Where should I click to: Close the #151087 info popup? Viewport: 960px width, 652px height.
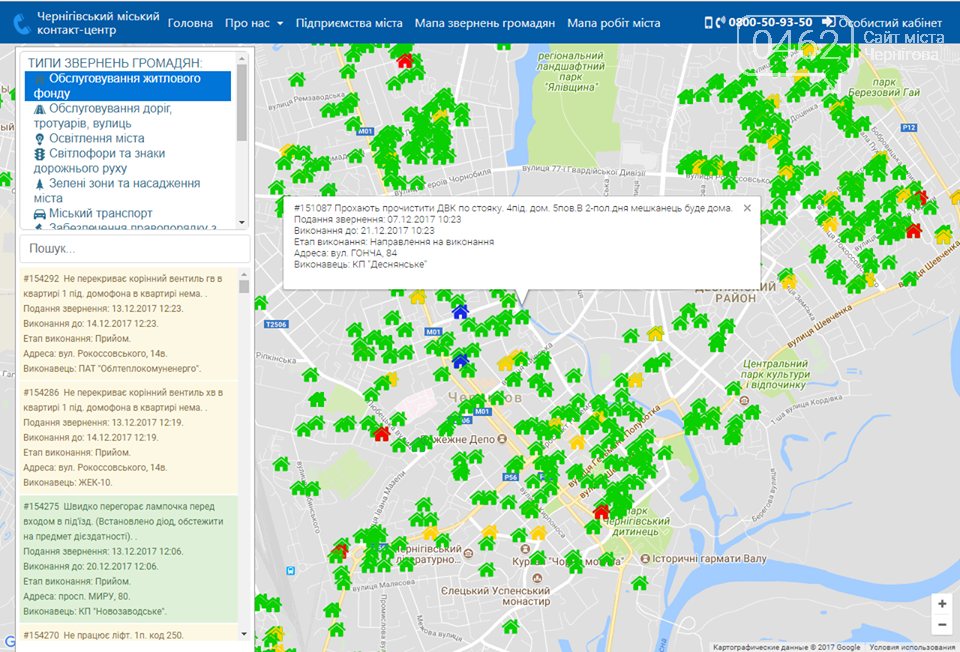pyautogui.click(x=747, y=208)
